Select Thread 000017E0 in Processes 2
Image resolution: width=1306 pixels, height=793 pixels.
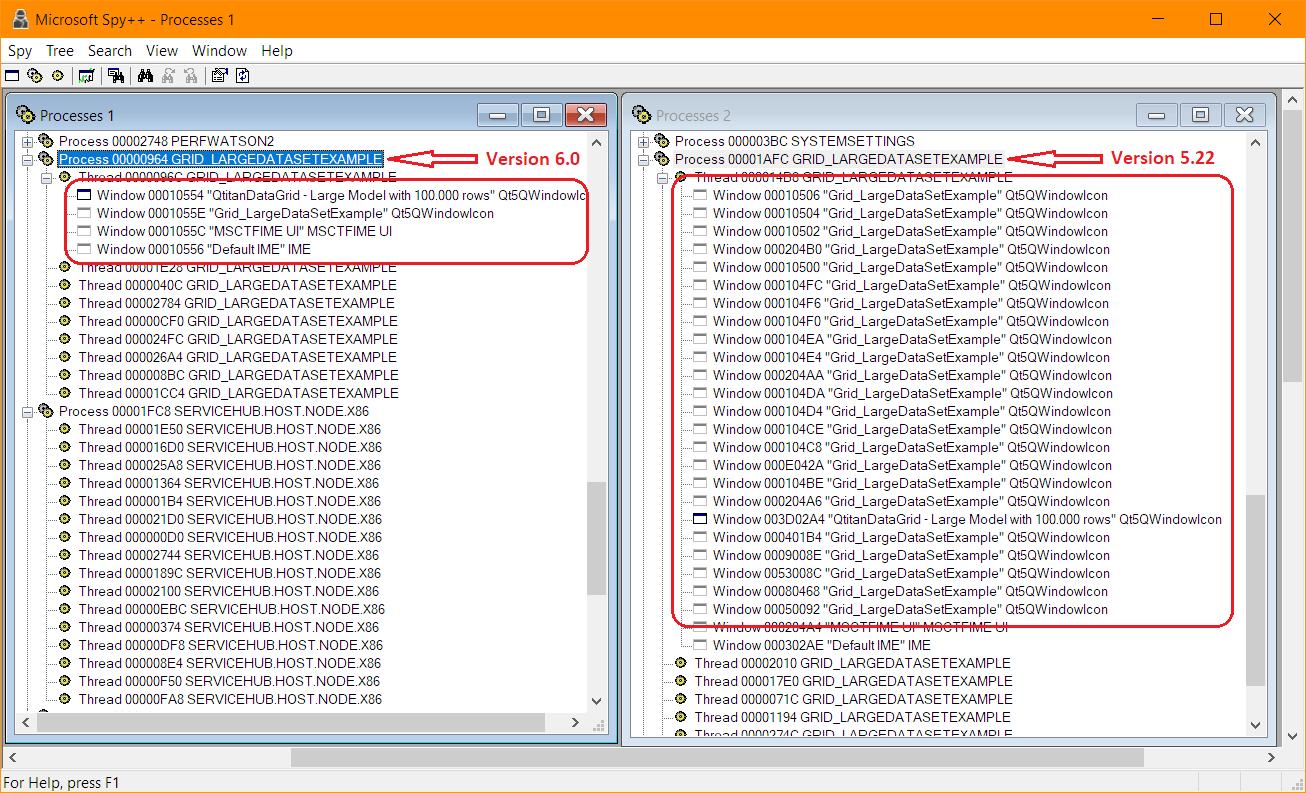853,681
